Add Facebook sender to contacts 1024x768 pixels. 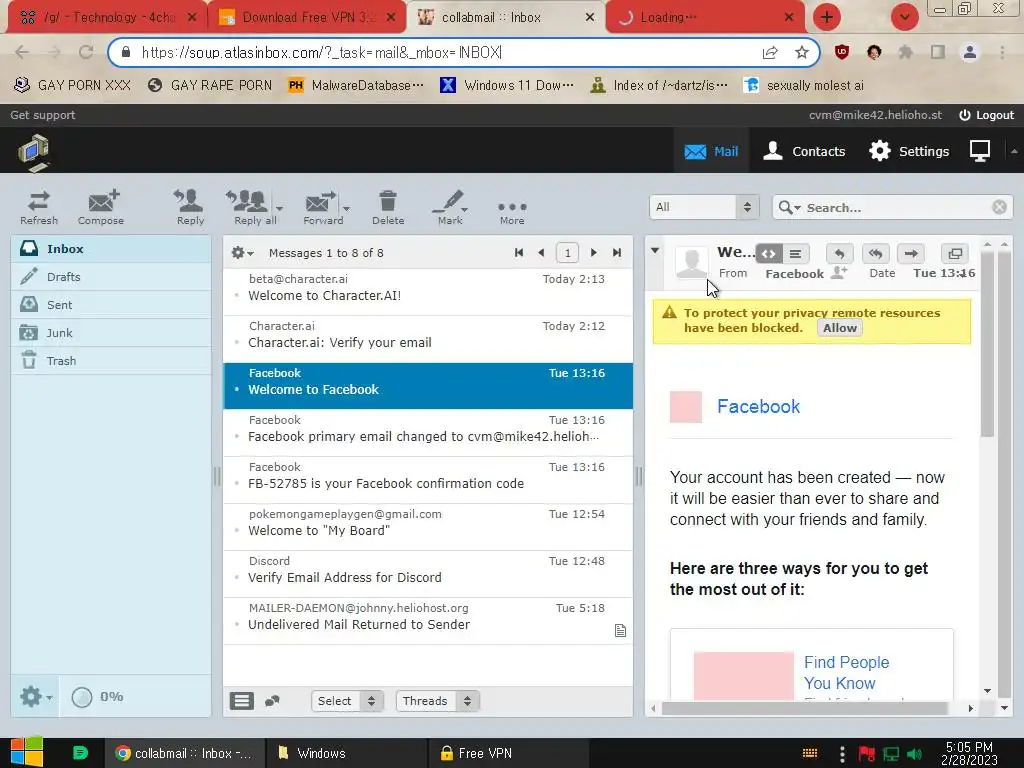[x=839, y=272]
